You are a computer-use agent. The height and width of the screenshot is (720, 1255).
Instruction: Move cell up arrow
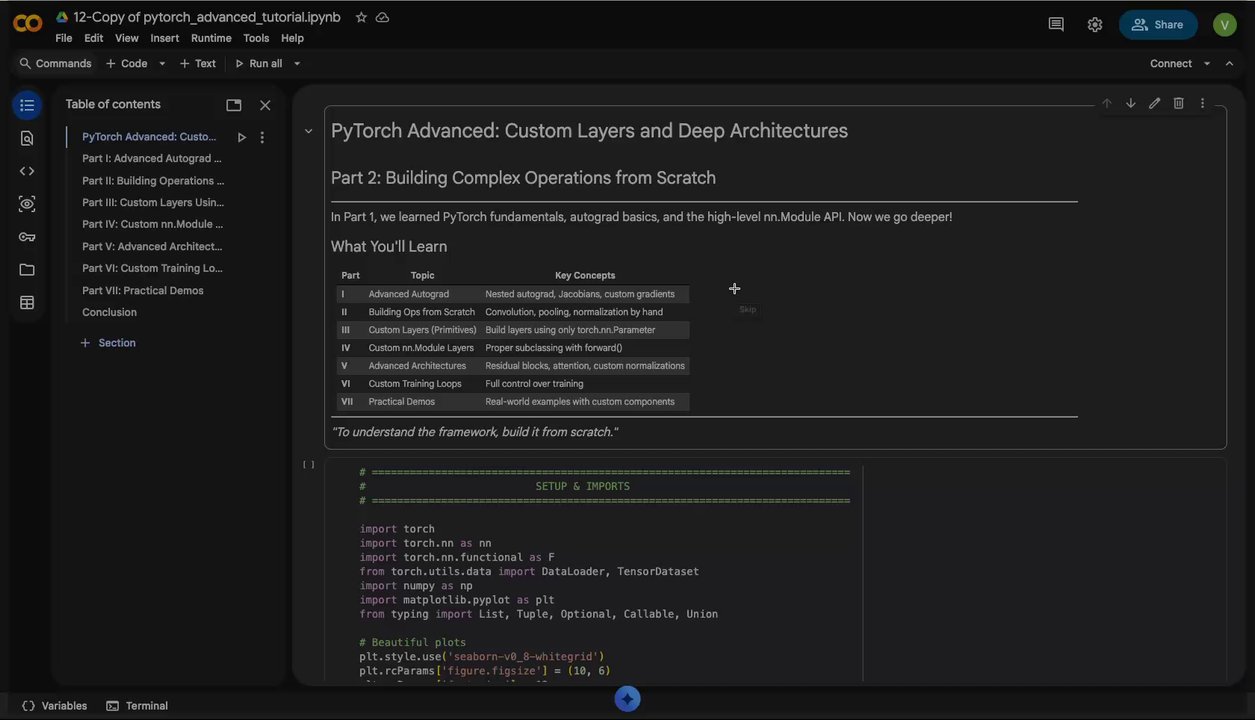pyautogui.click(x=1107, y=103)
